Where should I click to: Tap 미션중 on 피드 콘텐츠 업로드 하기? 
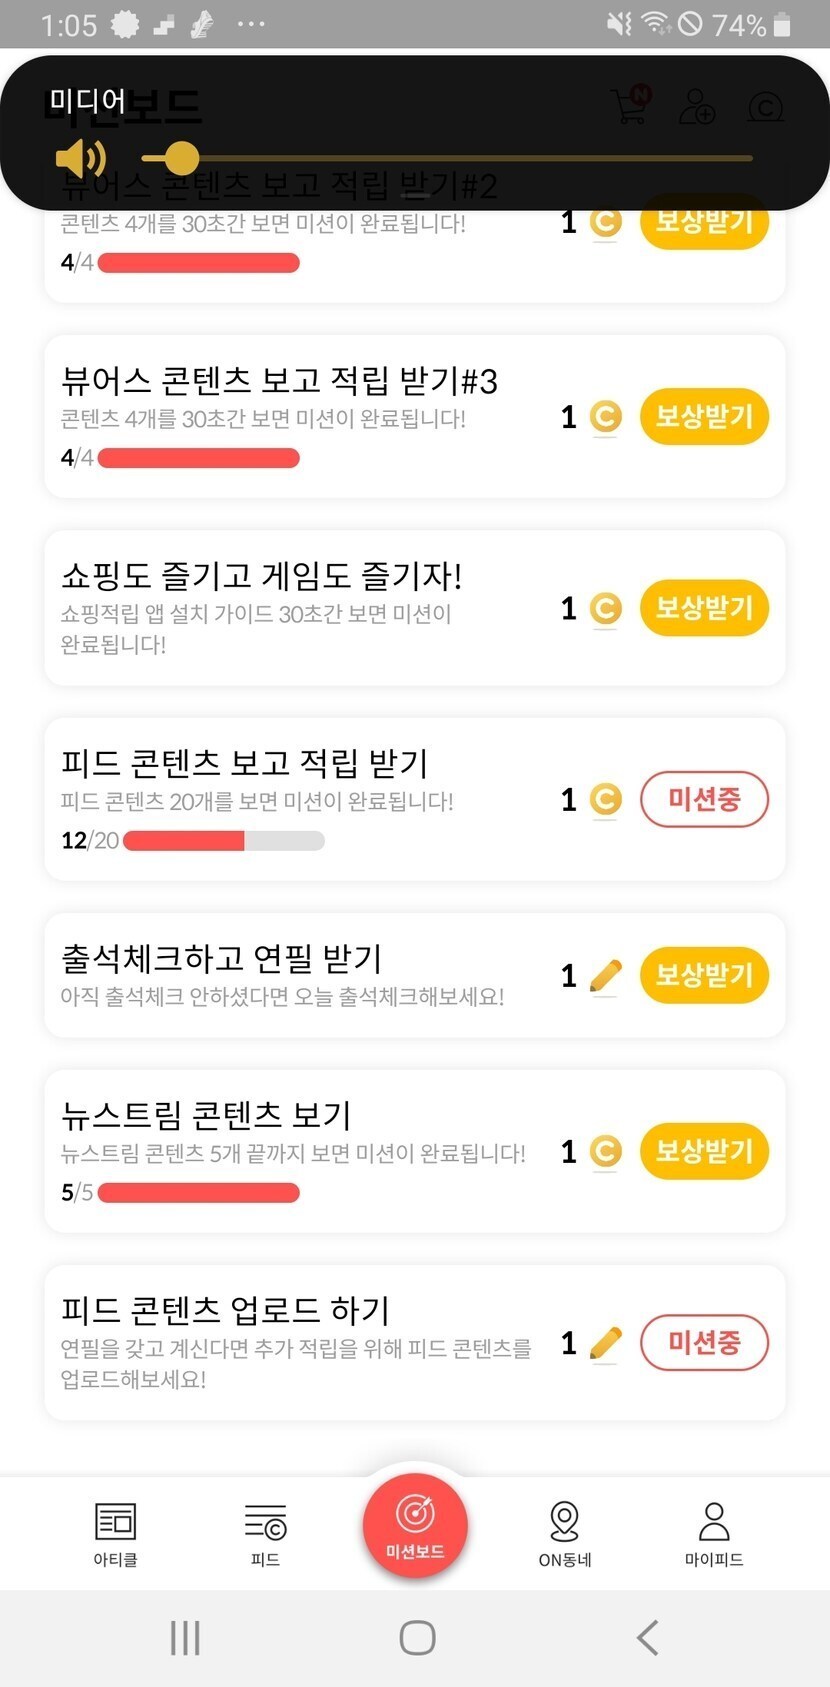click(704, 1342)
